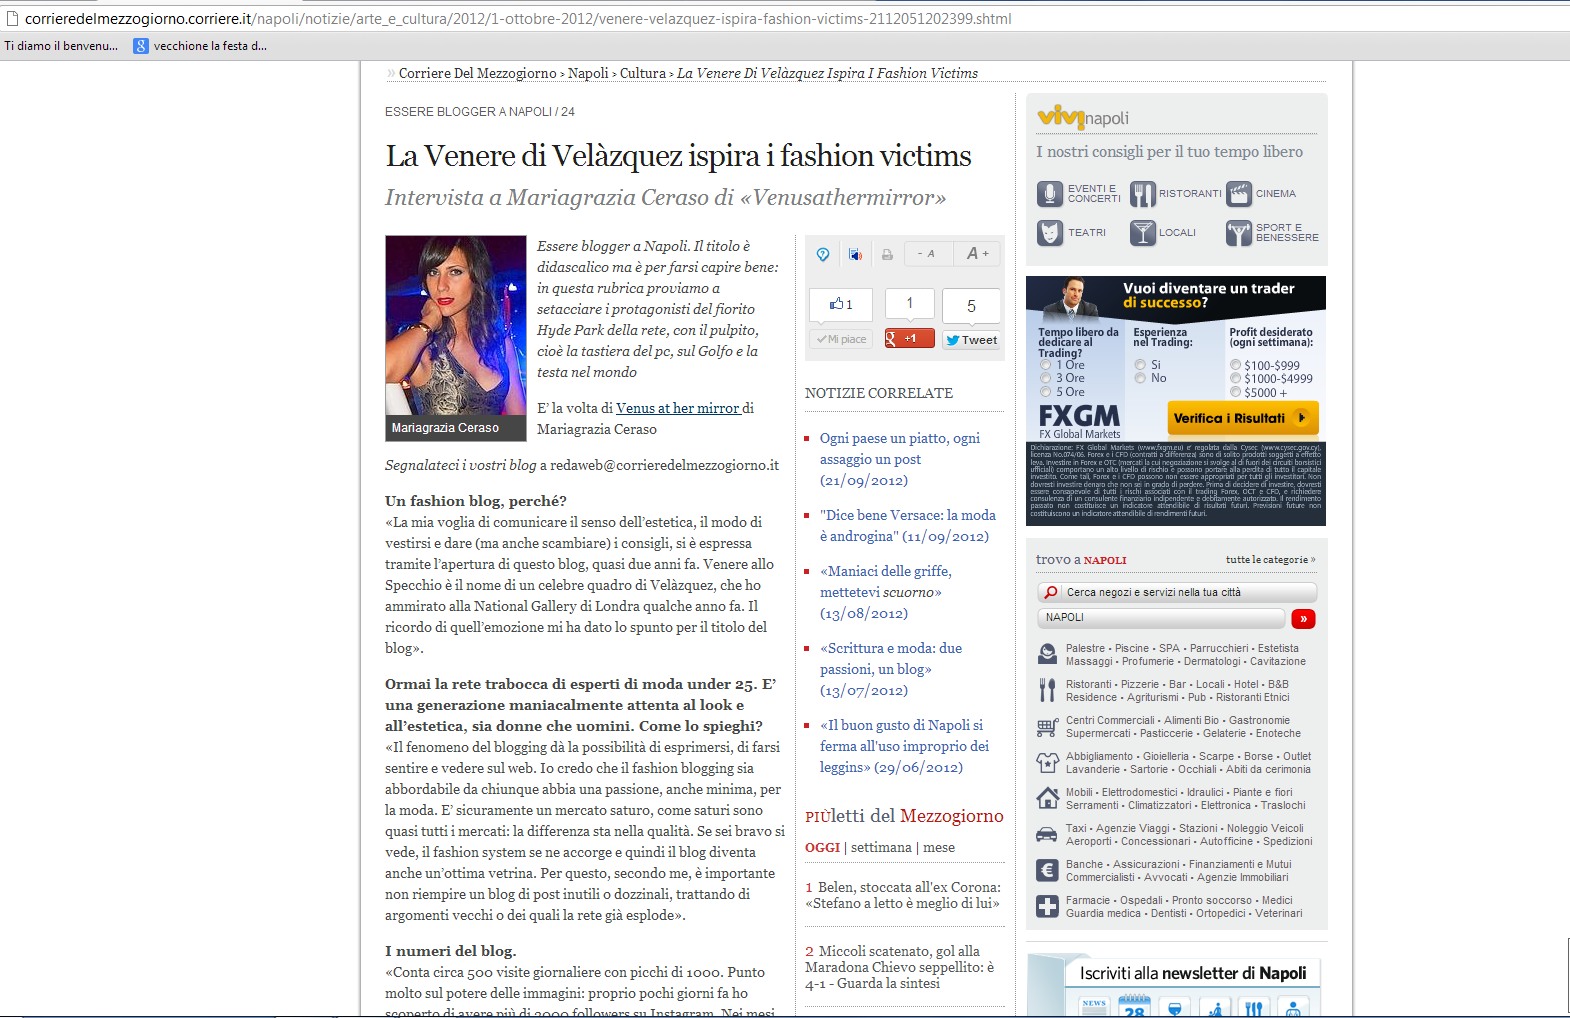Click the Centri Commerciali shopping cart icon
The width and height of the screenshot is (1570, 1018).
(x=1047, y=727)
